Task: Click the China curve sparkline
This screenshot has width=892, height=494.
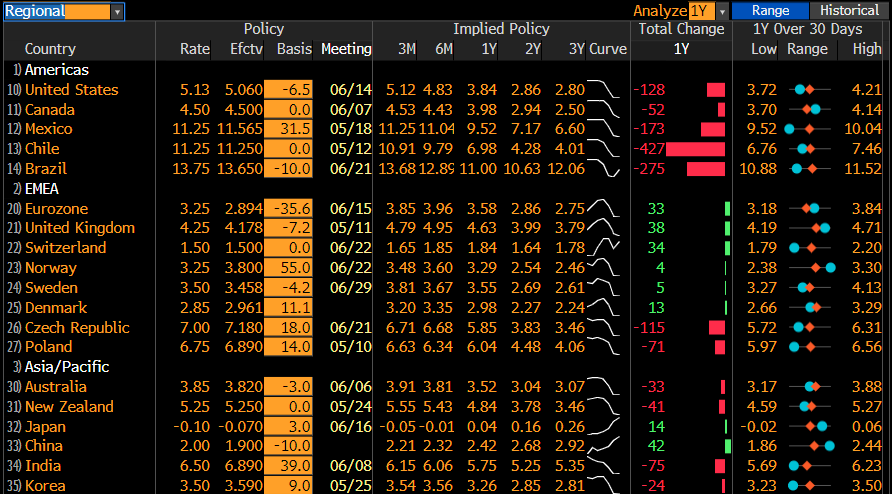Action: coord(603,446)
